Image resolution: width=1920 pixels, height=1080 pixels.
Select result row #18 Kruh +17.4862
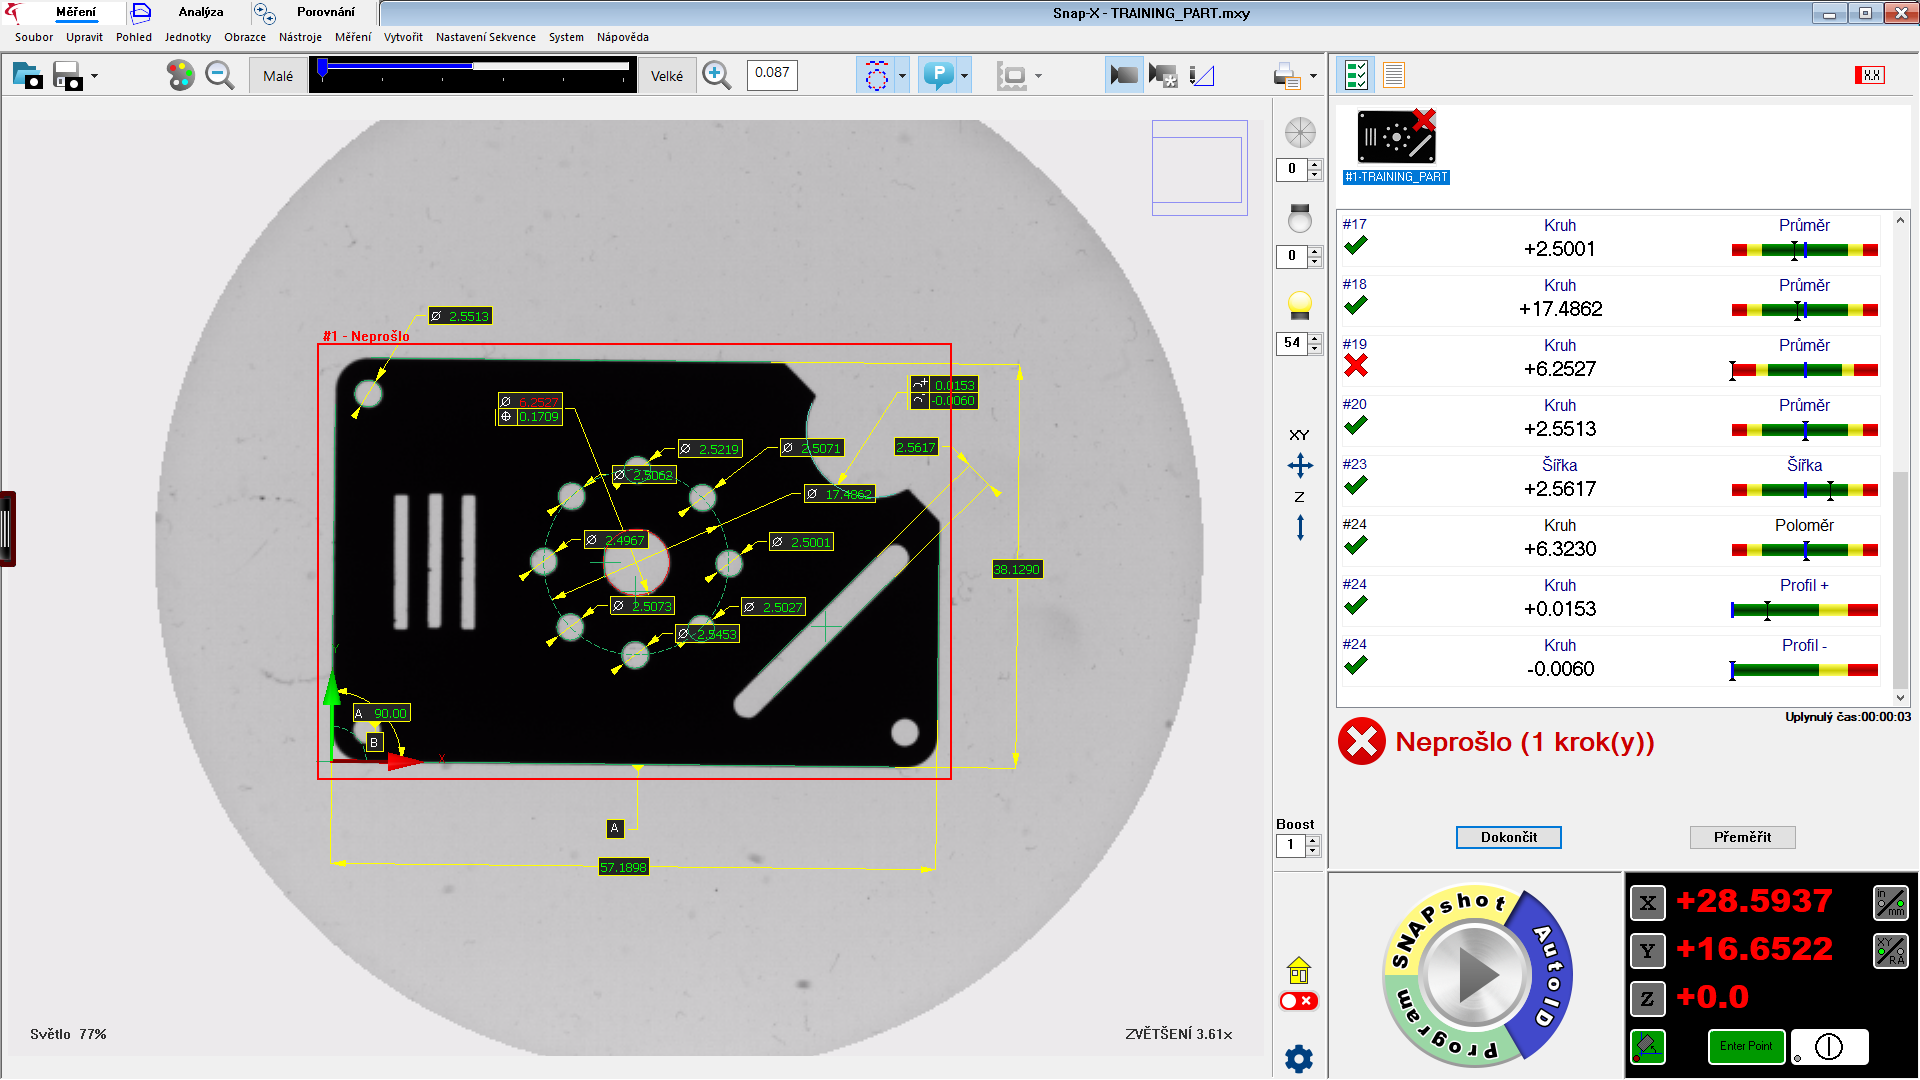[x=1610, y=300]
